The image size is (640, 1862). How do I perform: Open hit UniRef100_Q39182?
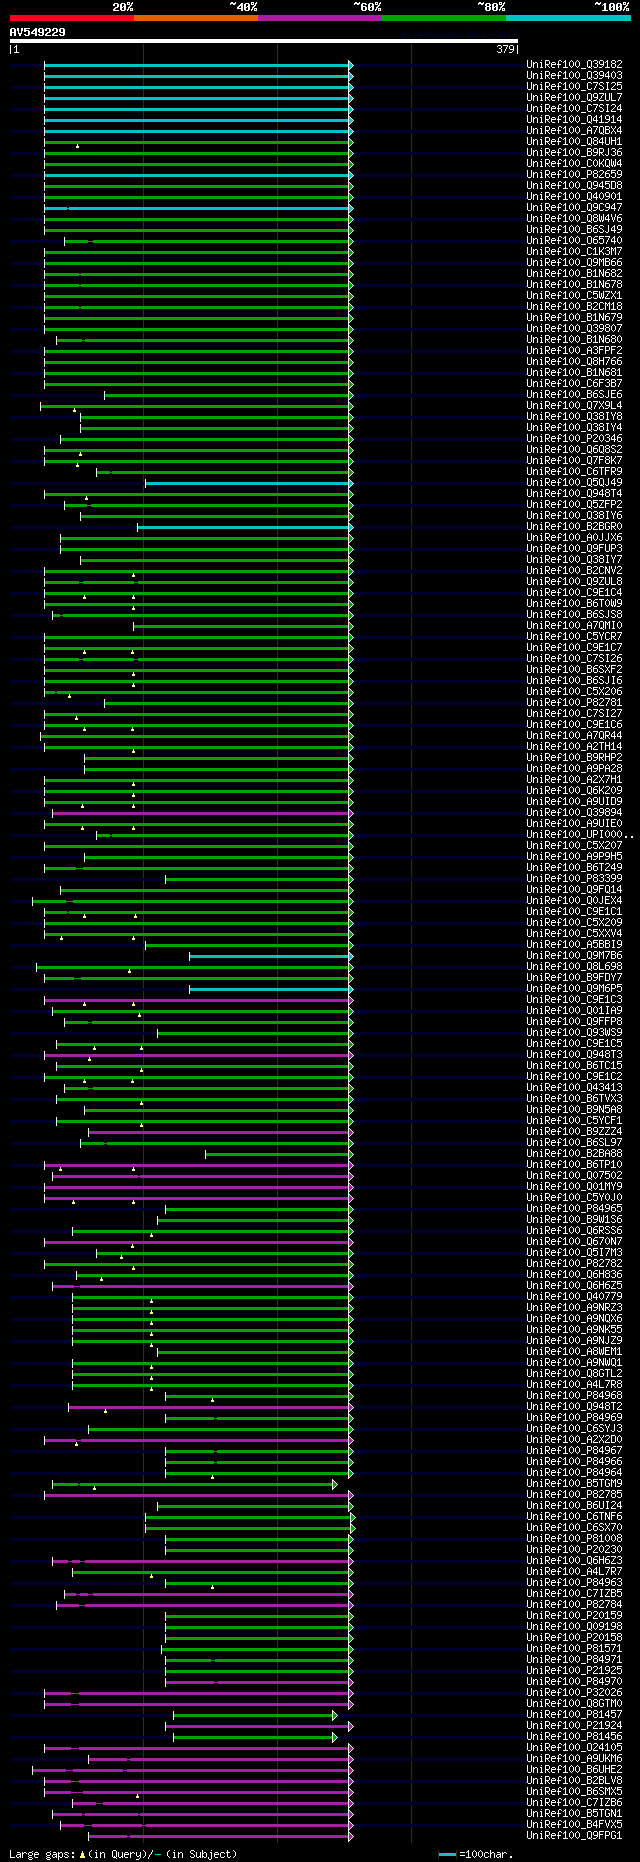(x=574, y=65)
